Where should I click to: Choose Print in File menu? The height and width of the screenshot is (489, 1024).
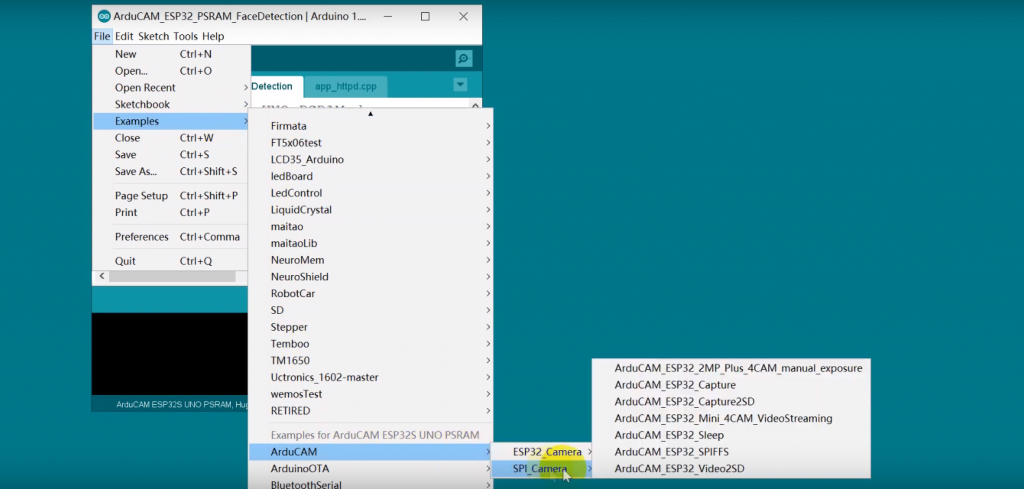(171, 213)
